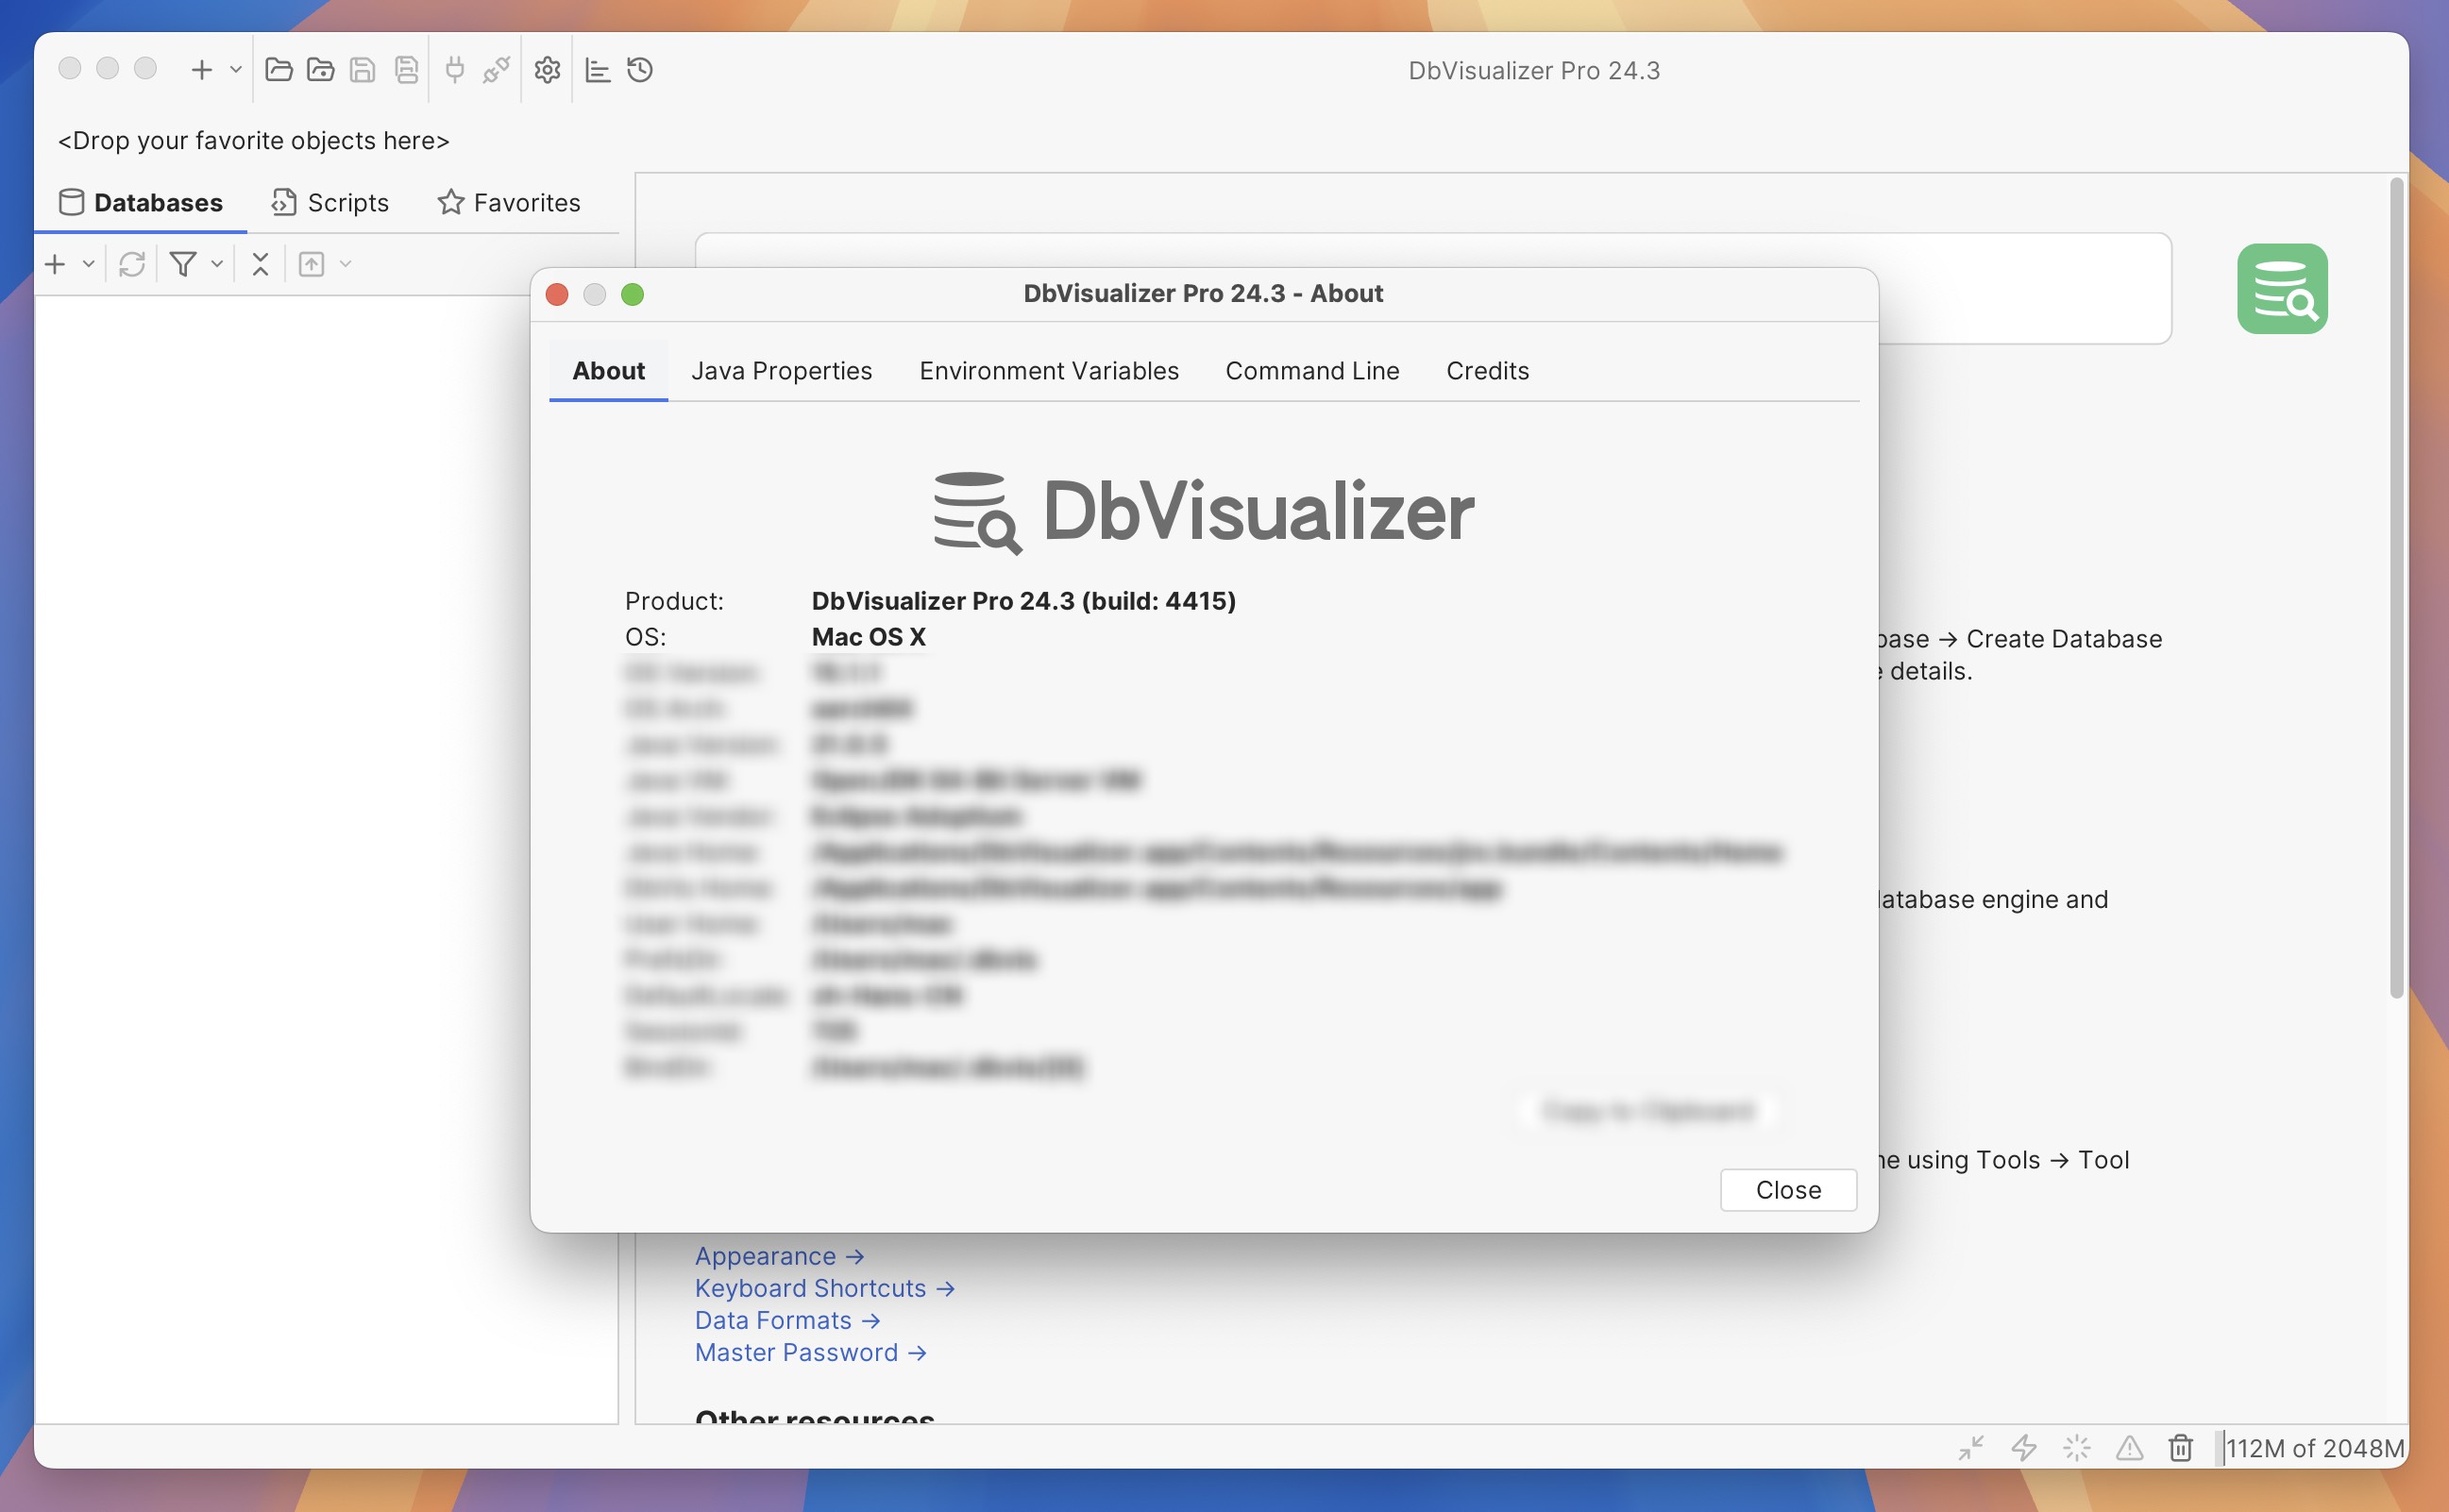Click the Connect plug icon
Viewport: 2449px width, 1512px height.
(x=455, y=70)
